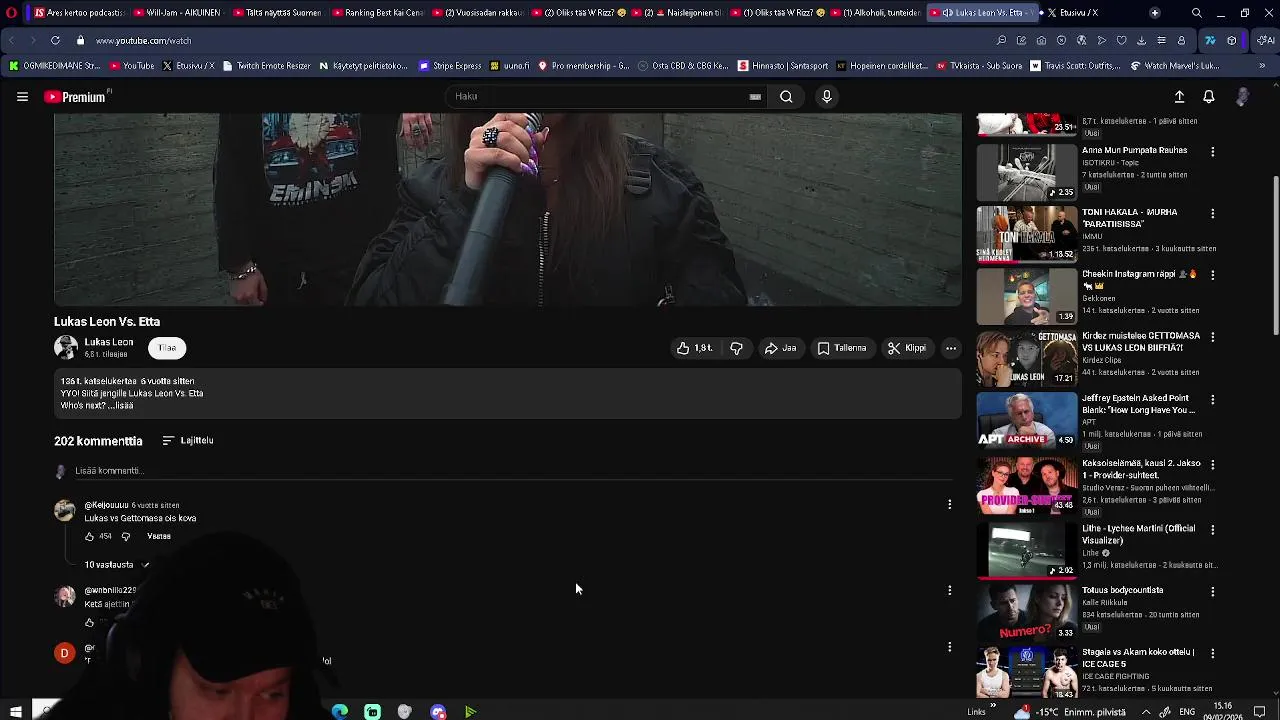Open the Hinnasto | Santasport bookmark
1280x720 pixels.
click(783, 66)
